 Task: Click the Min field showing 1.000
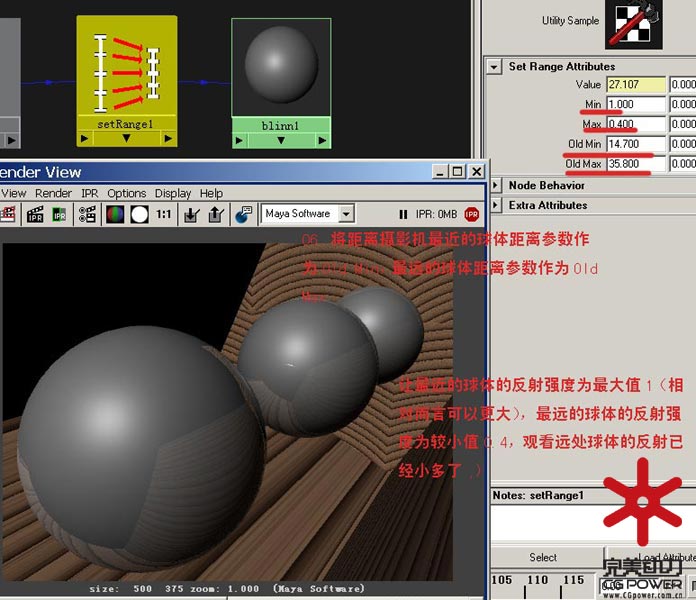coord(636,104)
